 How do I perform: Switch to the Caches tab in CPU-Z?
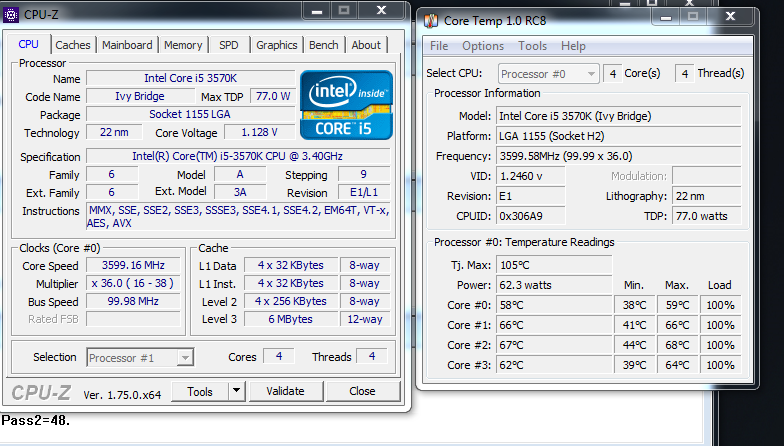[x=73, y=45]
